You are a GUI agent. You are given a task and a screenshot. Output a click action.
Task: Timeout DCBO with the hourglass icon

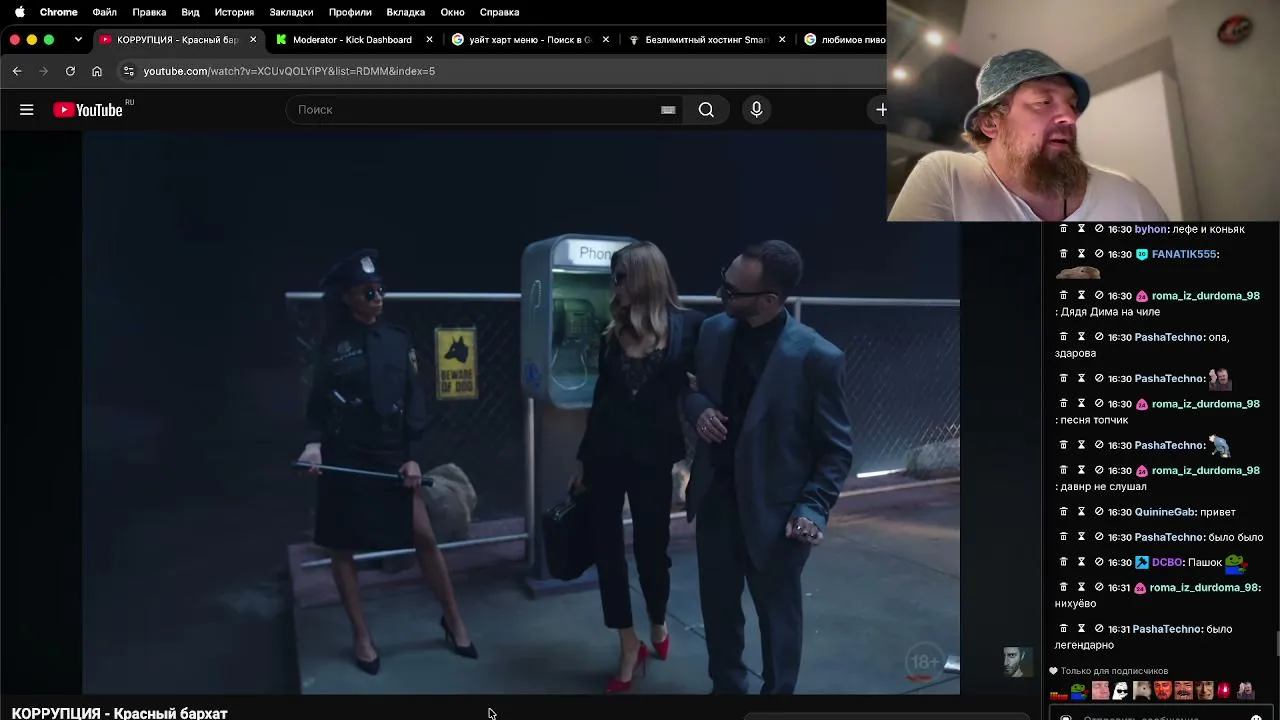(x=1081, y=562)
